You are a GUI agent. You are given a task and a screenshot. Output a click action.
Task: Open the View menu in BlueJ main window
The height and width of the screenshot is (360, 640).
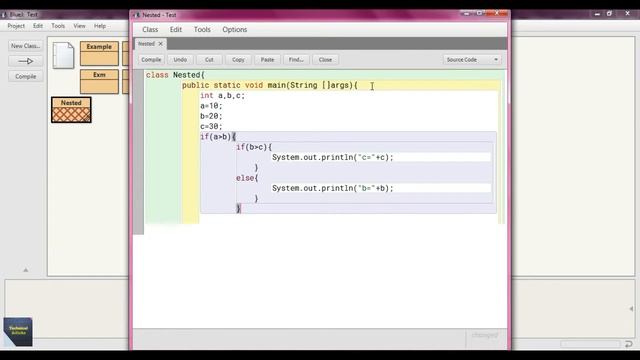[x=79, y=26]
